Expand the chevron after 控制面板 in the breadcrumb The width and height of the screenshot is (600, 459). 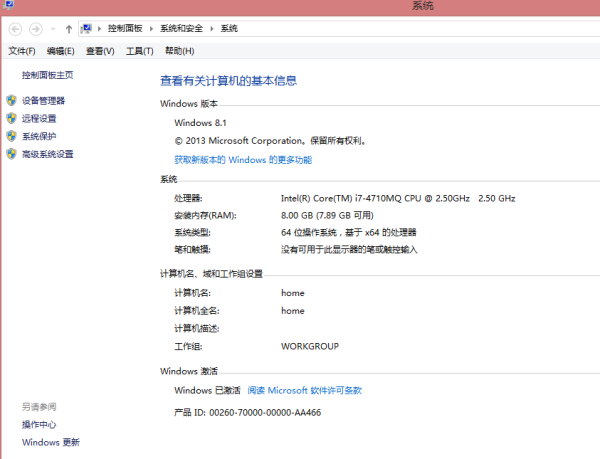pyautogui.click(x=151, y=29)
